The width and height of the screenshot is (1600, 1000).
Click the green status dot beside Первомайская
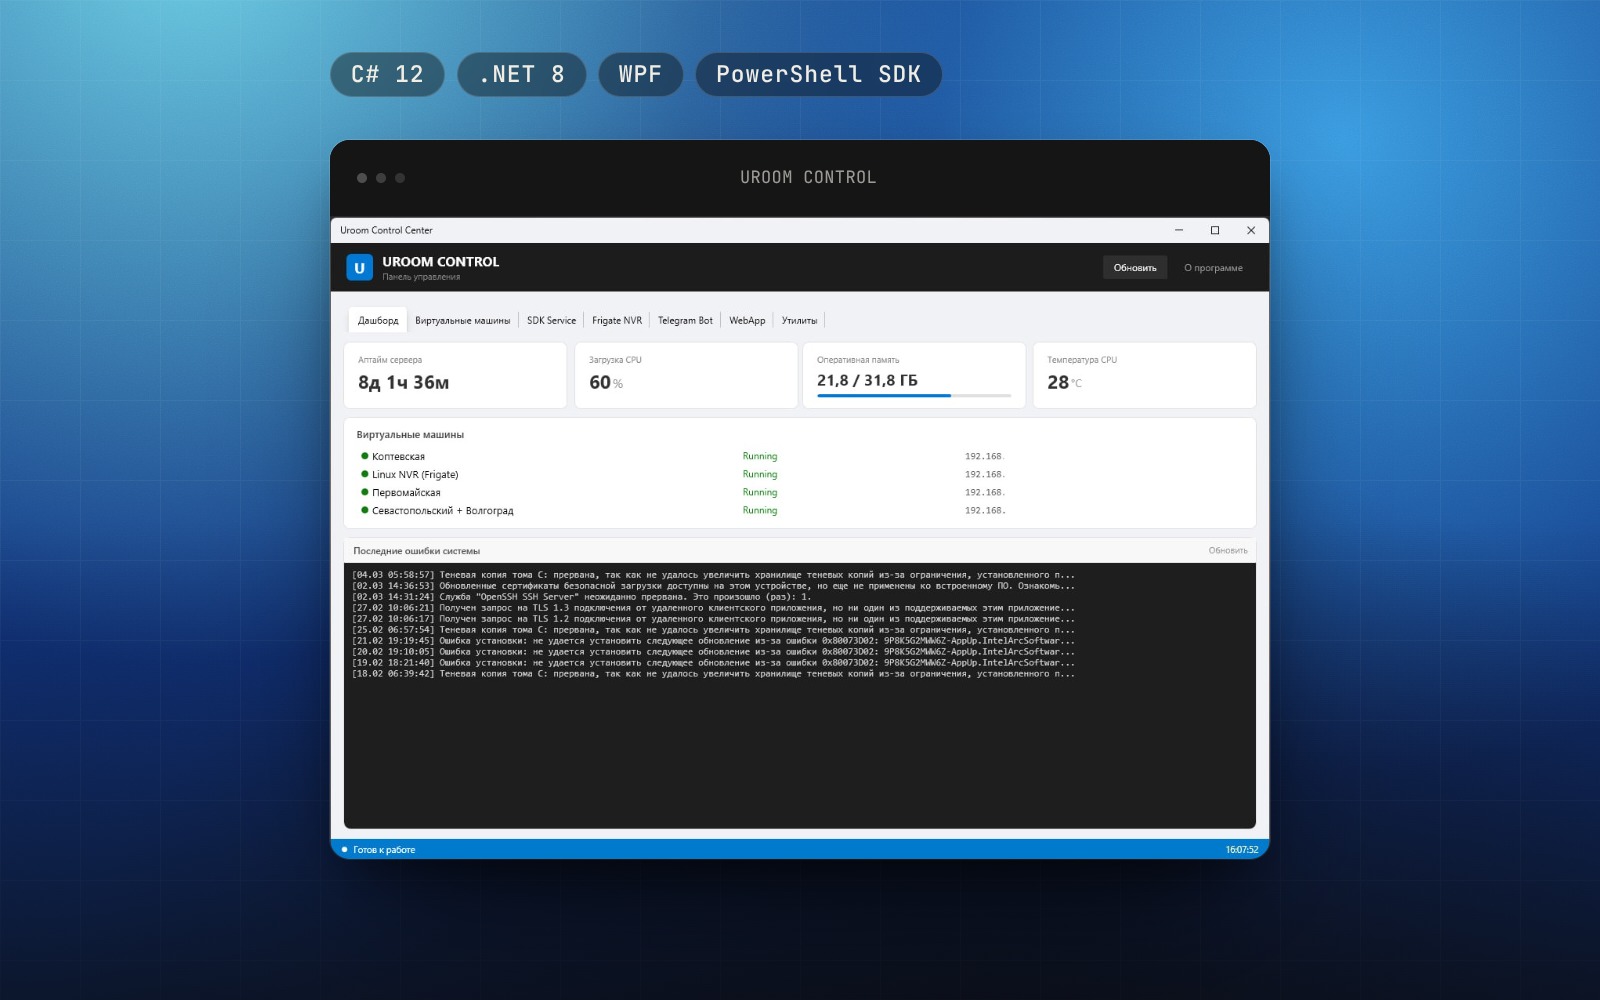pos(364,492)
